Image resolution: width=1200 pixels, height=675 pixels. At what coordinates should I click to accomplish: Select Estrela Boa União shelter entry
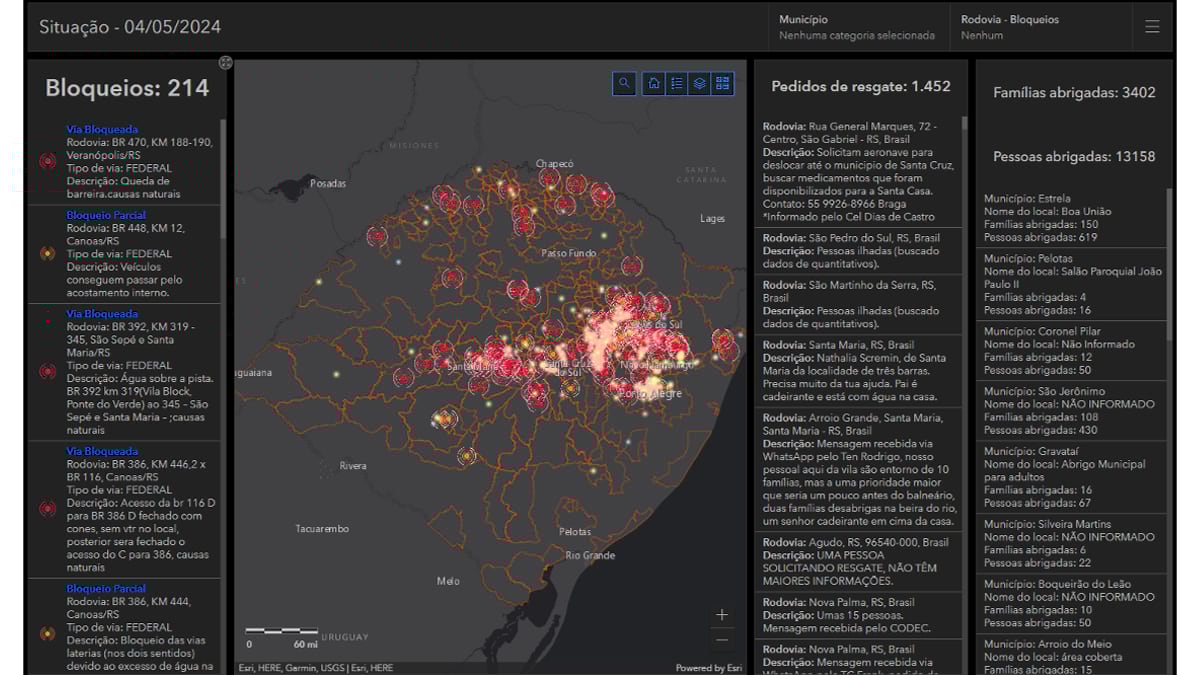(1070, 217)
